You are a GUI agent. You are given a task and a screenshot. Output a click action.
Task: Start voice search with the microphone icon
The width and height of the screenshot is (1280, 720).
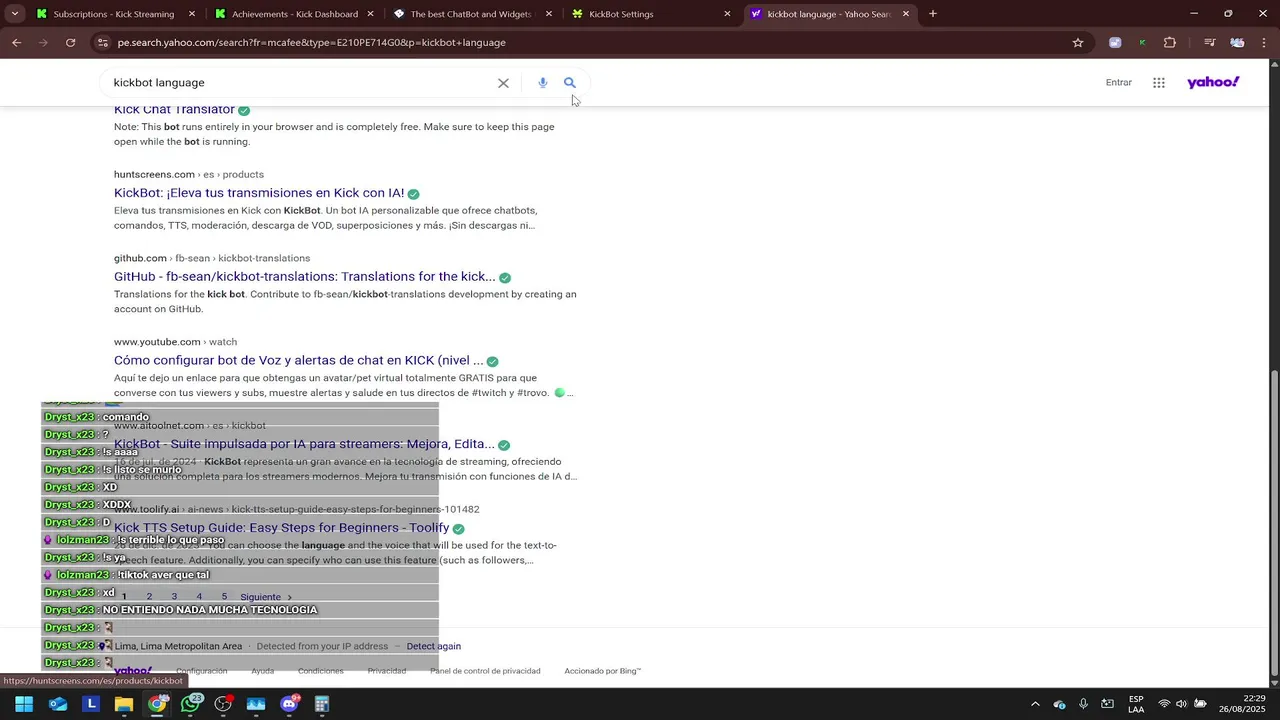[542, 83]
